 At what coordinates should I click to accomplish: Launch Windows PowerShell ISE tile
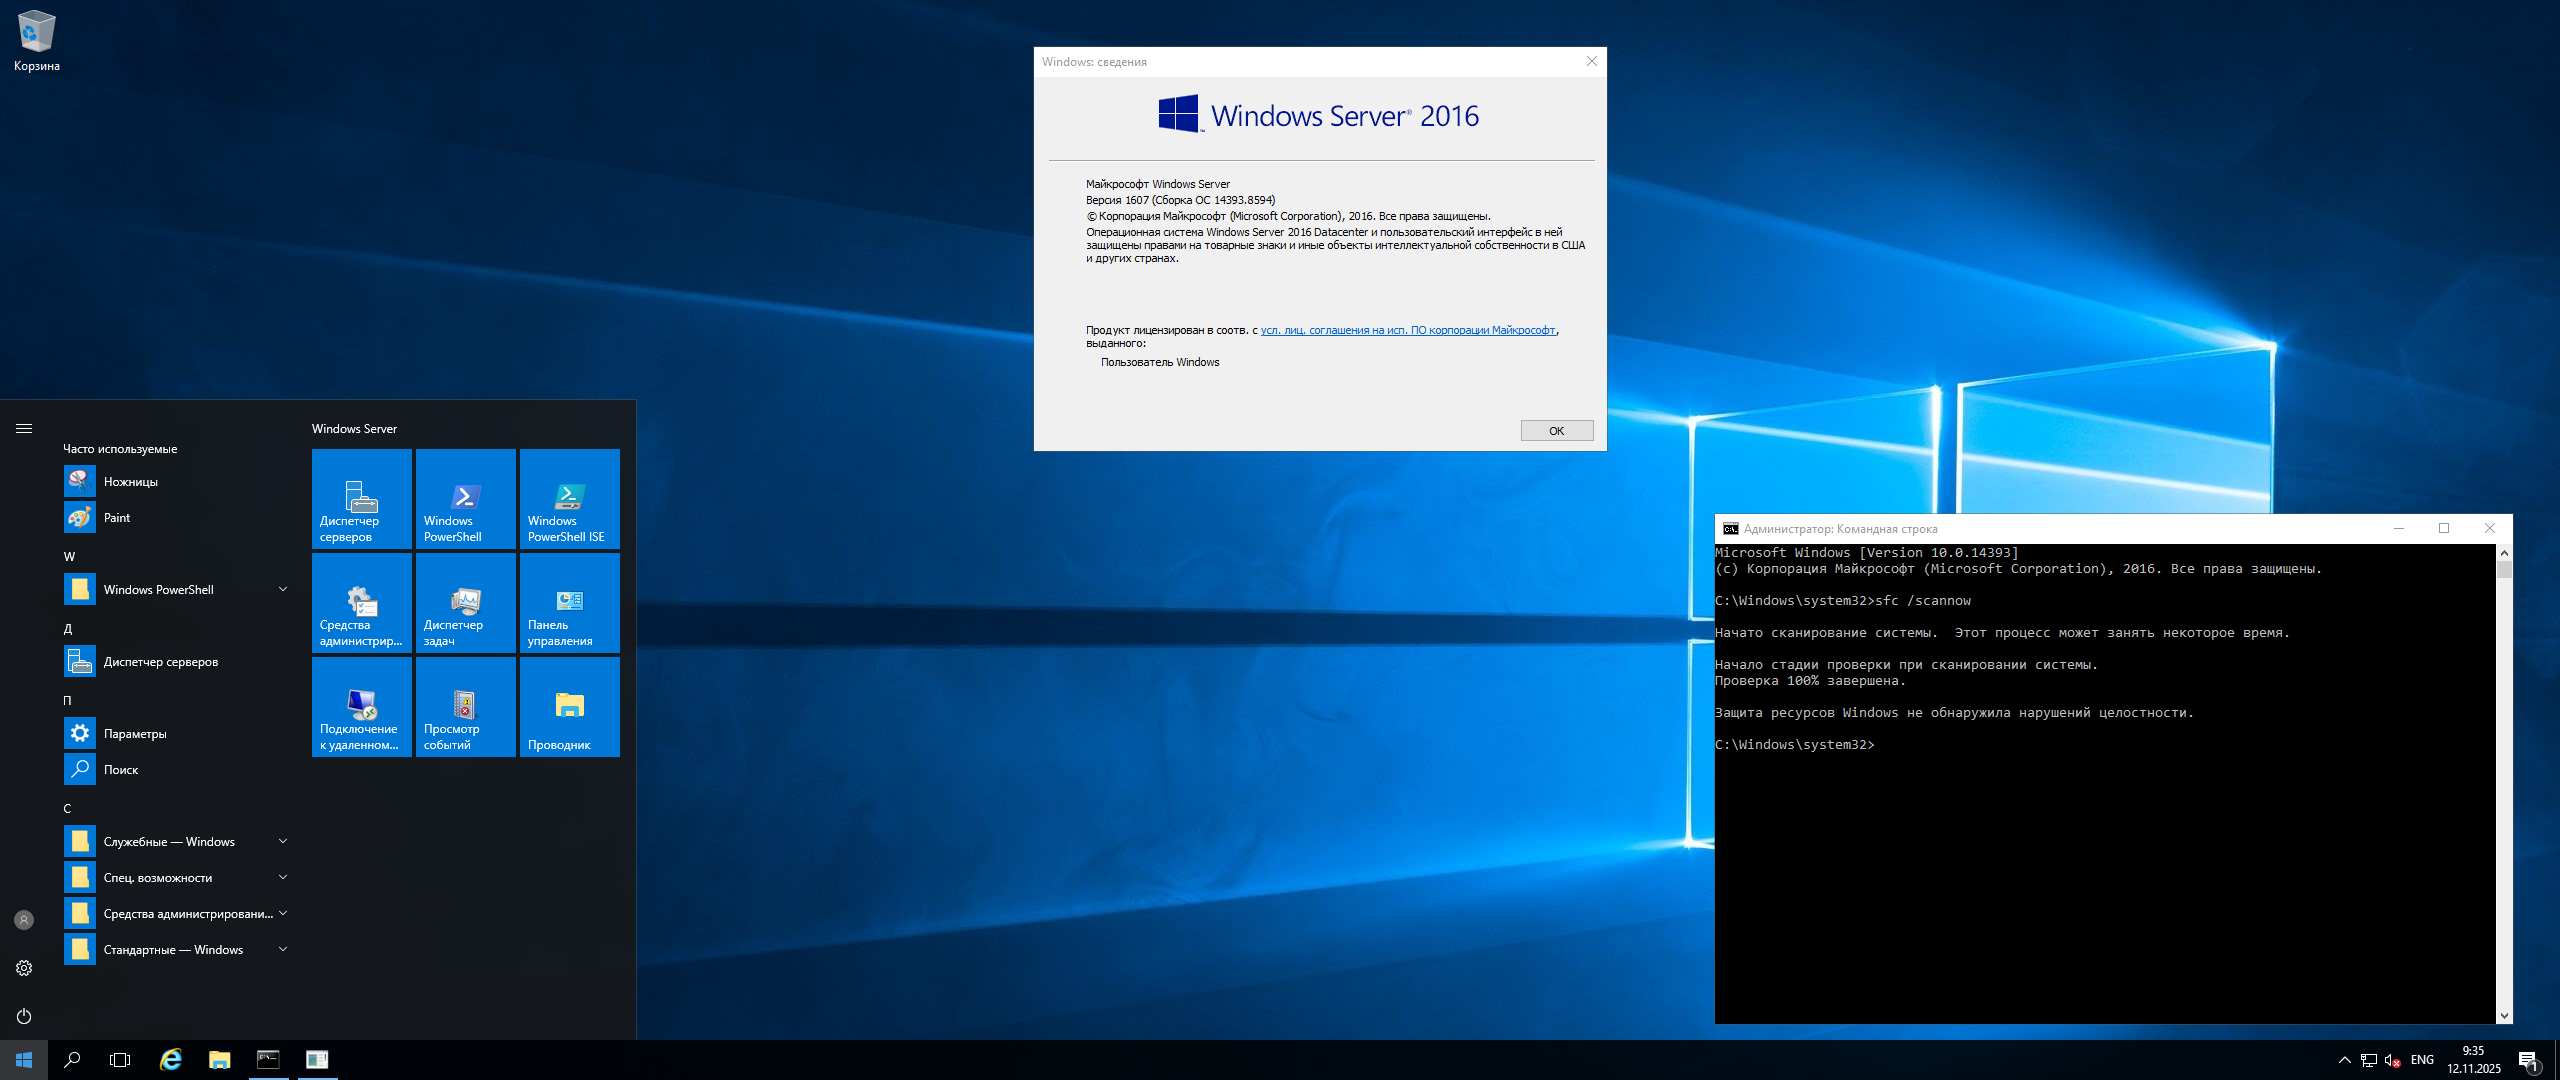pyautogui.click(x=569, y=499)
